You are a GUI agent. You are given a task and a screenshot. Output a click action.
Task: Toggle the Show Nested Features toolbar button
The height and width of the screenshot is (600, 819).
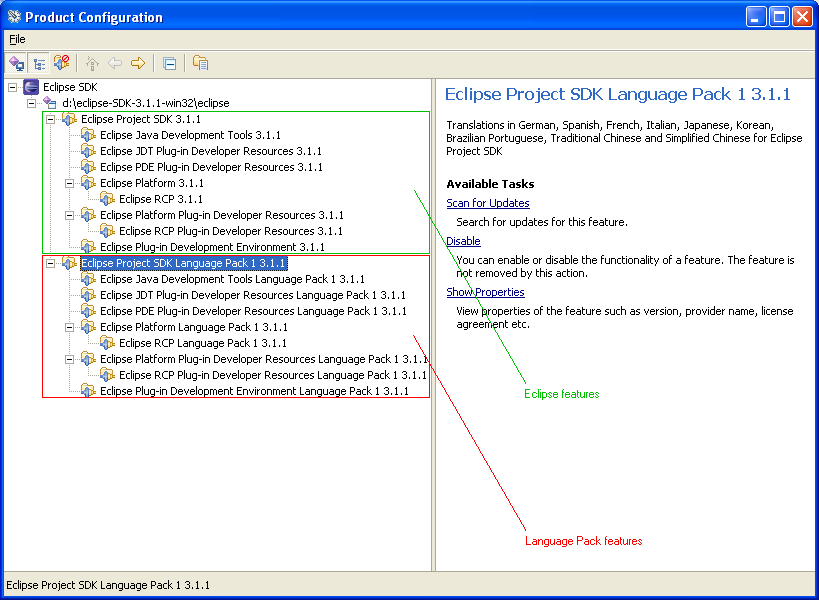tap(39, 63)
